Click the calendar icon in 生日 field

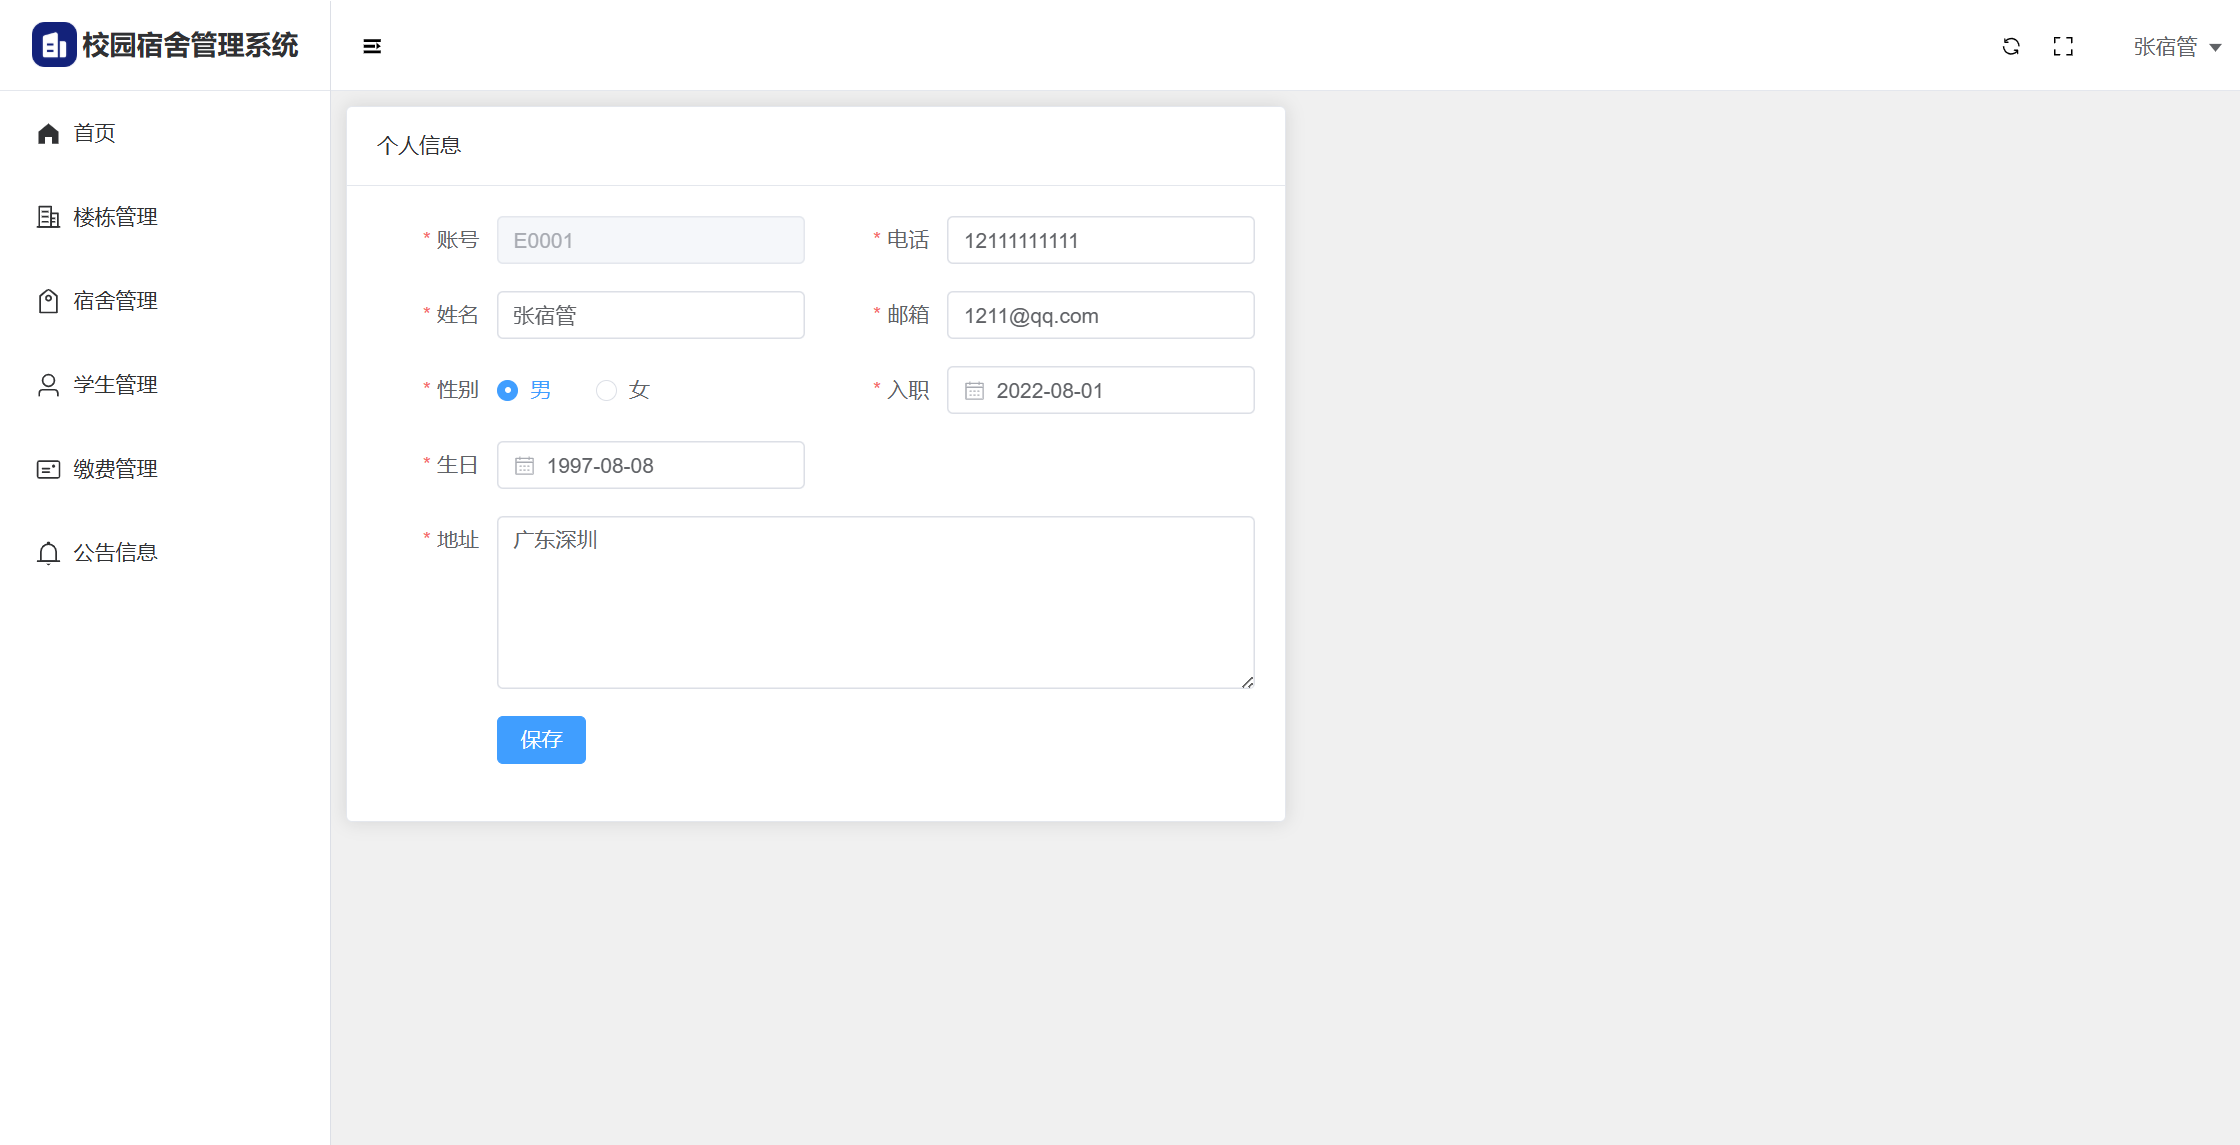click(524, 466)
